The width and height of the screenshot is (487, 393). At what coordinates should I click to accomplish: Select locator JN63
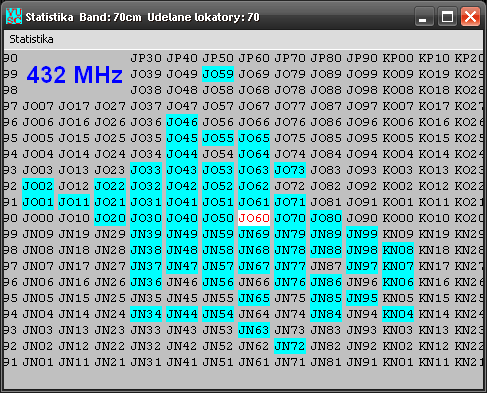254,330
